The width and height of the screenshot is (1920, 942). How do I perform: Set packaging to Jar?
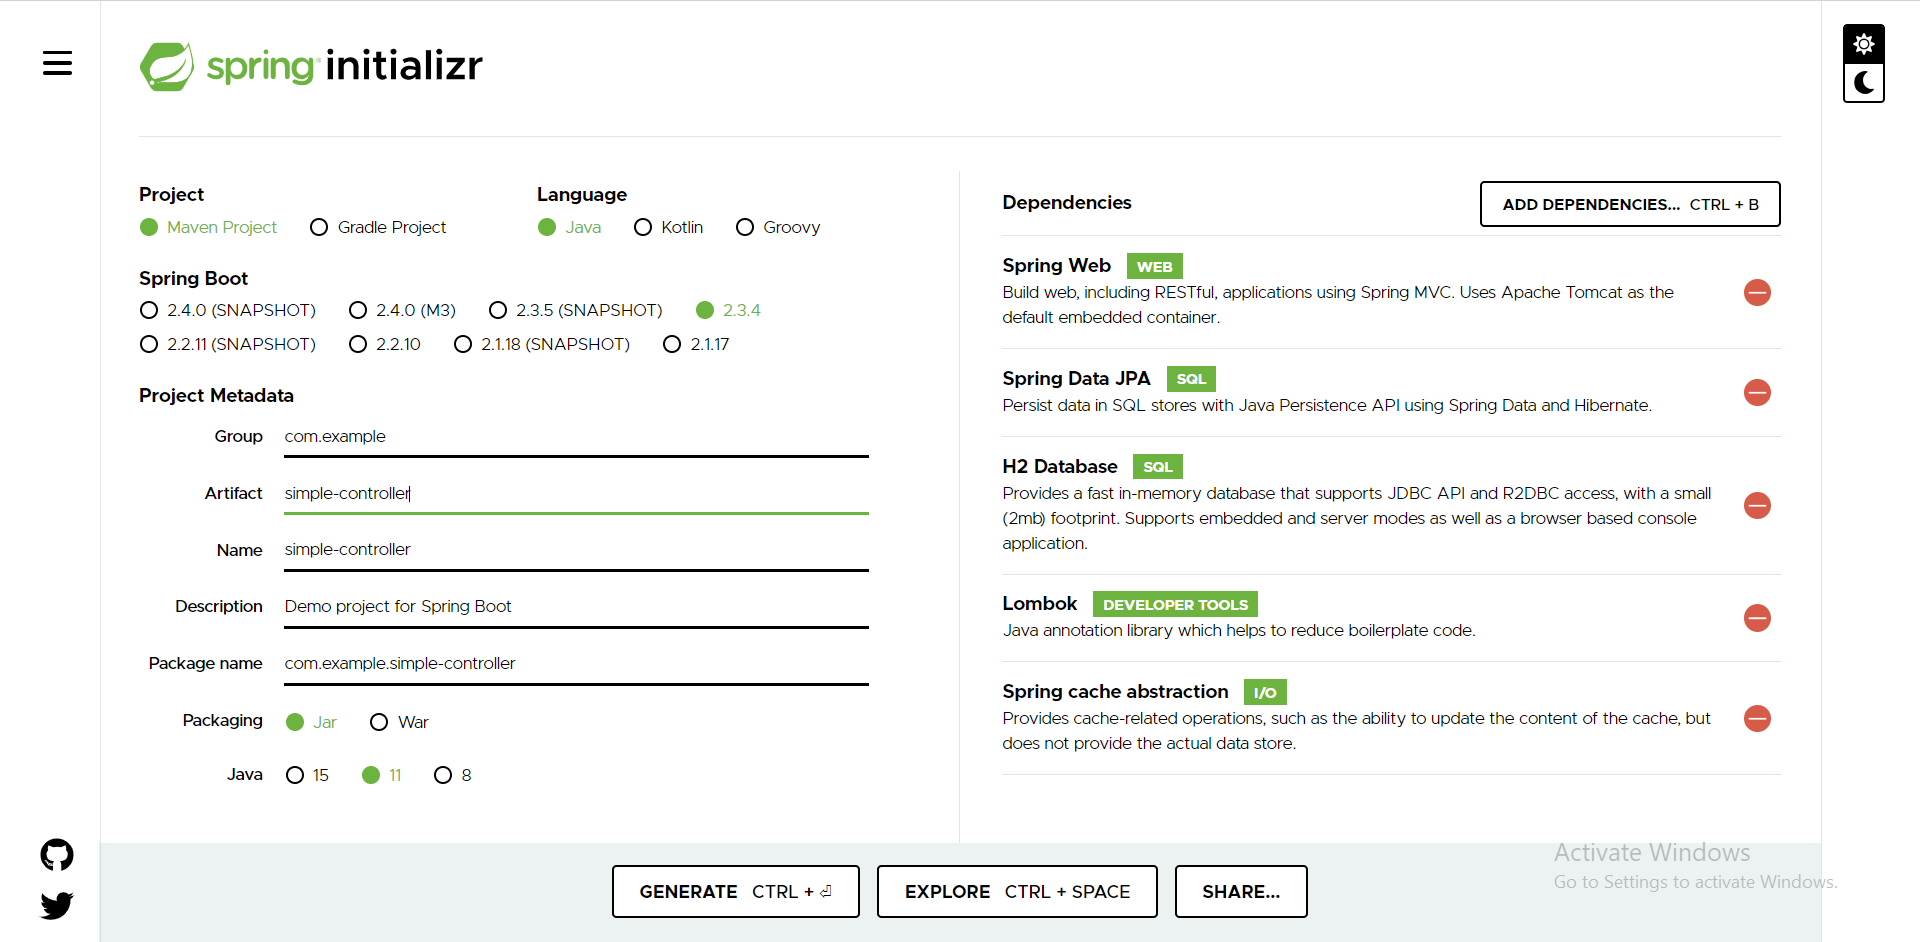pos(311,722)
